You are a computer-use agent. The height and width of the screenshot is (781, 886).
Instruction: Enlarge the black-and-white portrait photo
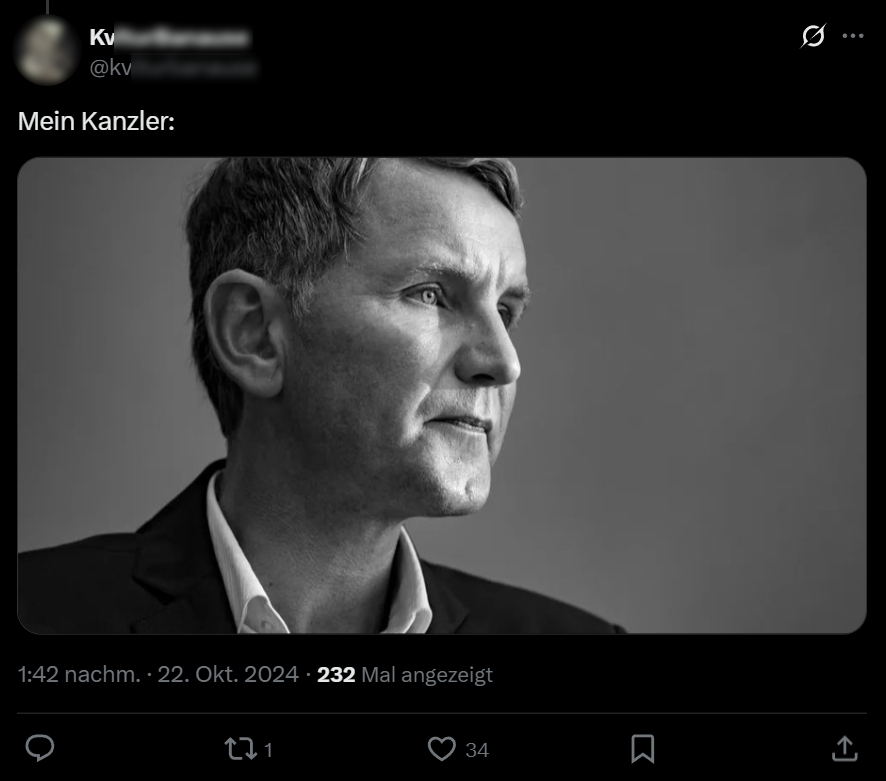pyautogui.click(x=442, y=395)
